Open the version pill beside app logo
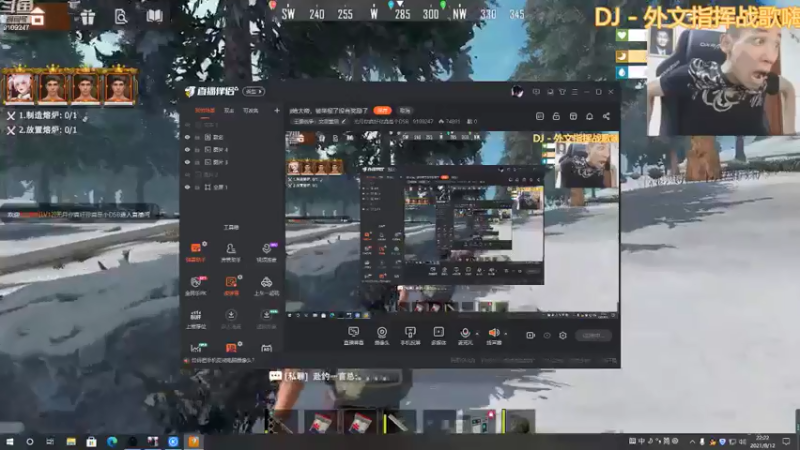 tap(254, 91)
